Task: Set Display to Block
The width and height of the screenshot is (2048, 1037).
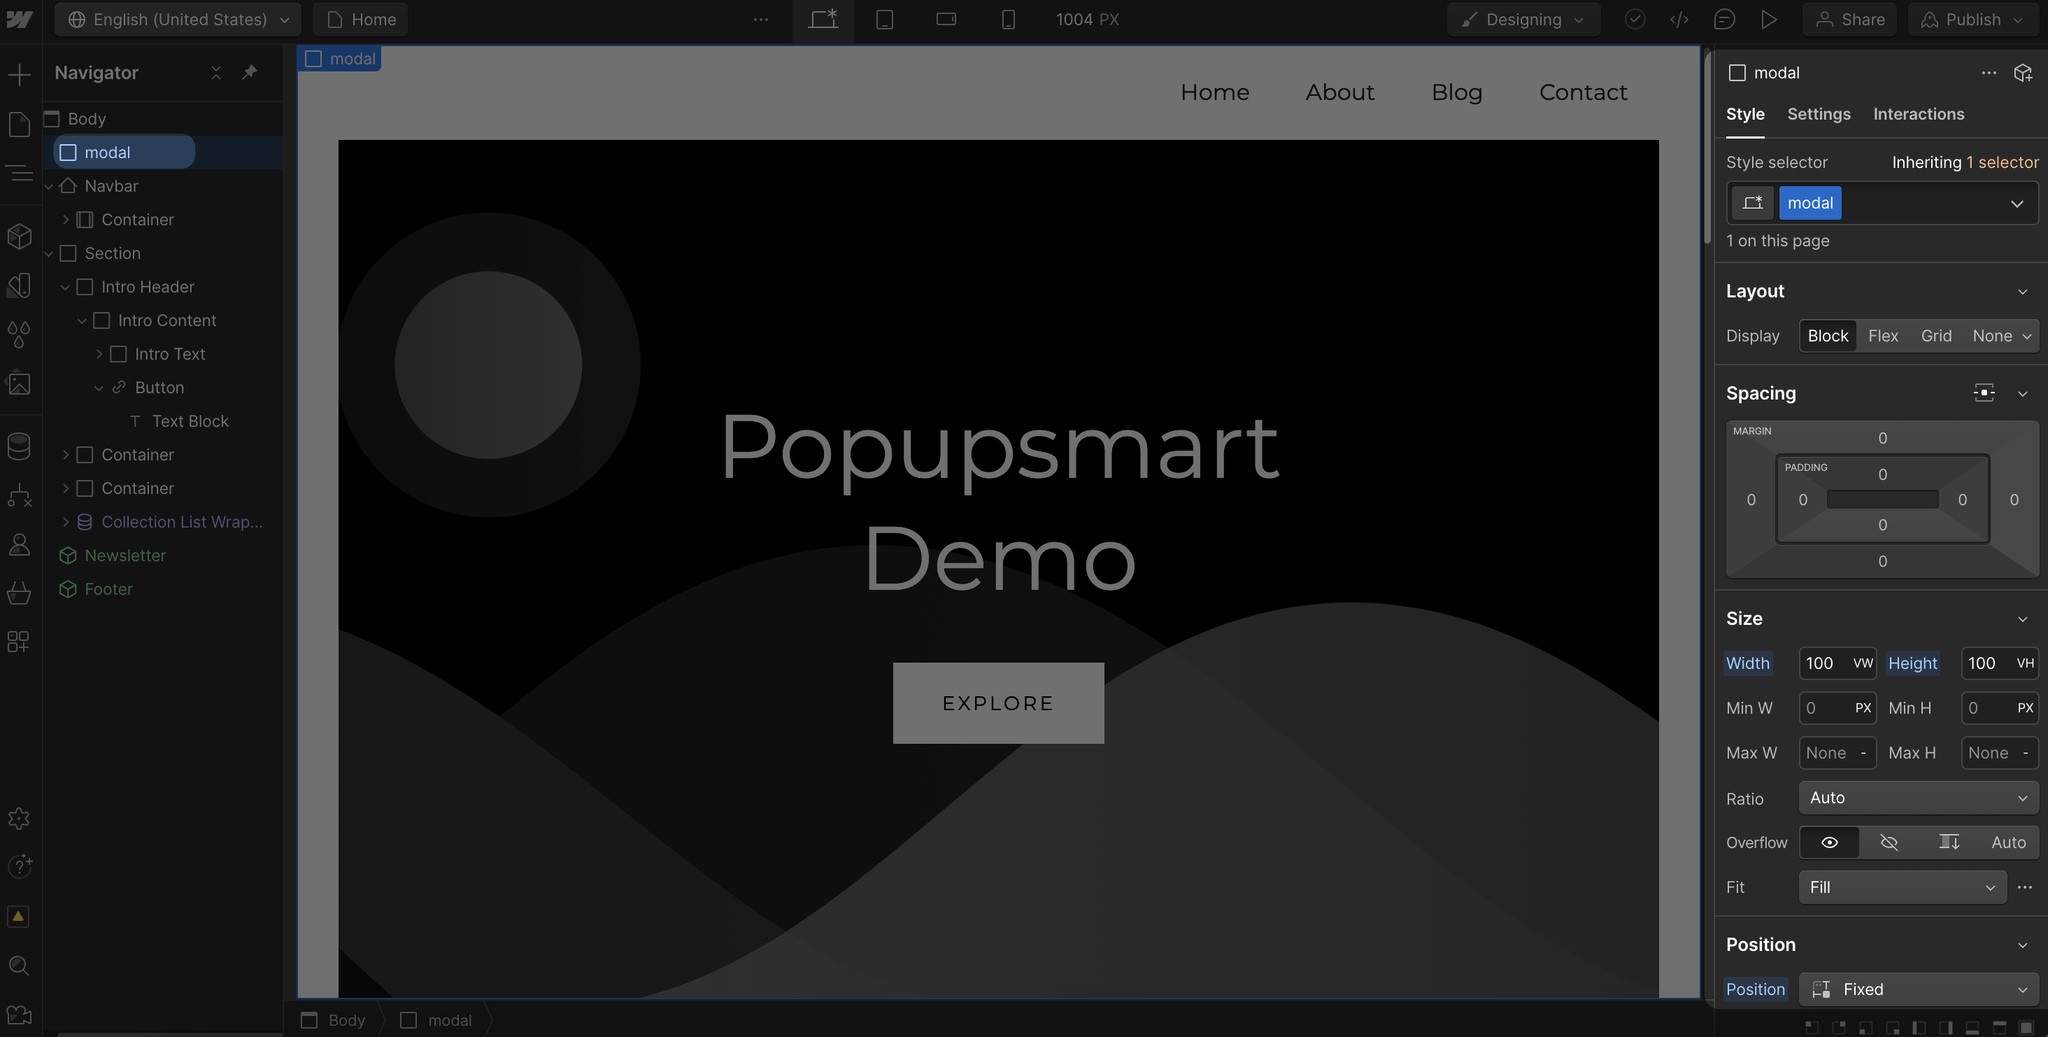Action: click(x=1828, y=336)
